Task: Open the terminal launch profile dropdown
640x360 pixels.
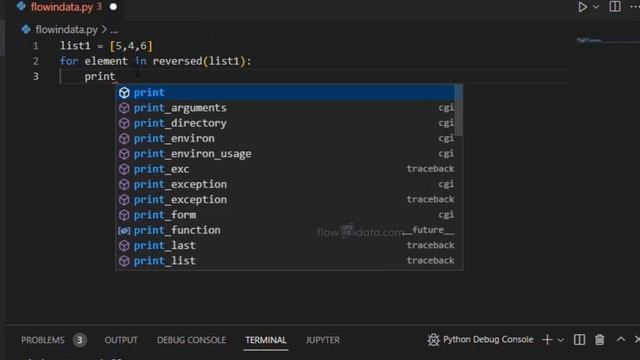Action: pos(561,340)
